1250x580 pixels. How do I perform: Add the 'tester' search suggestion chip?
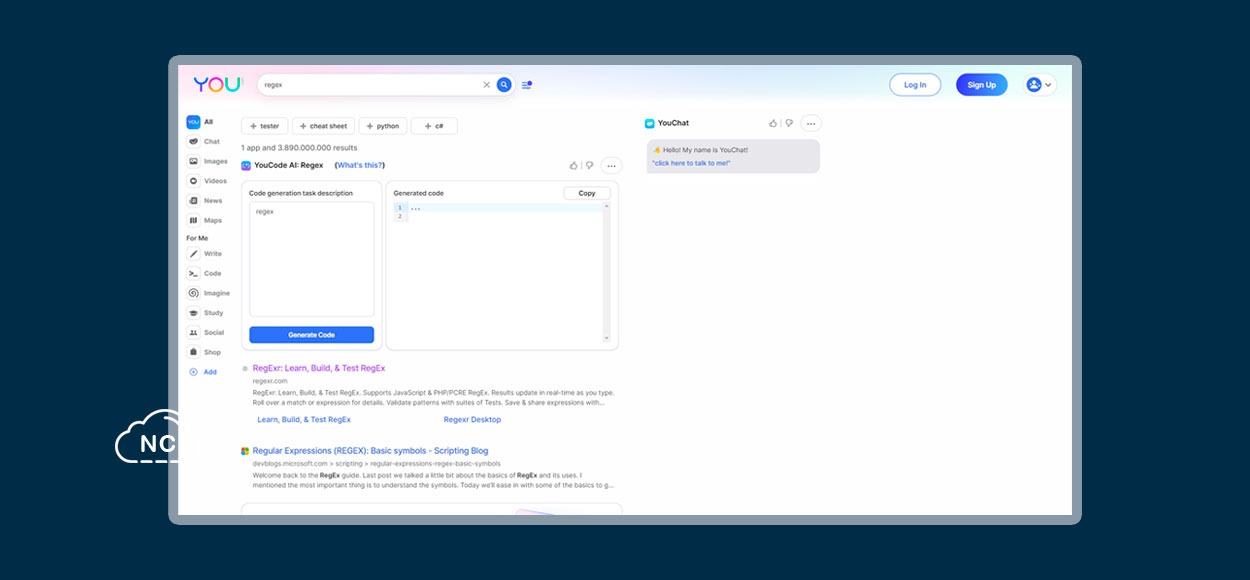[x=265, y=126]
